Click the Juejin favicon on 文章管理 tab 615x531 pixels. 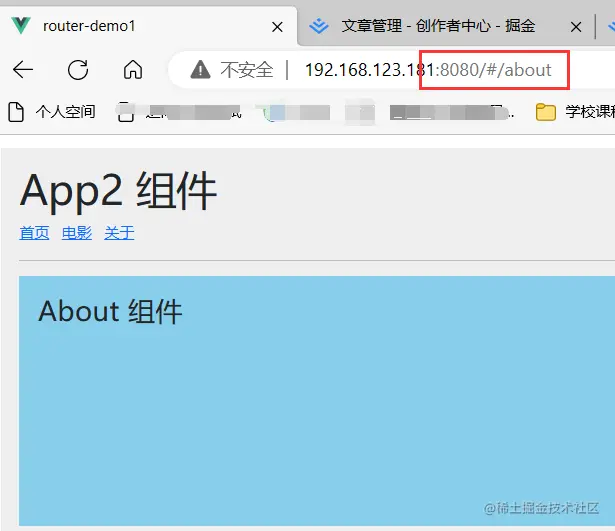coord(318,26)
